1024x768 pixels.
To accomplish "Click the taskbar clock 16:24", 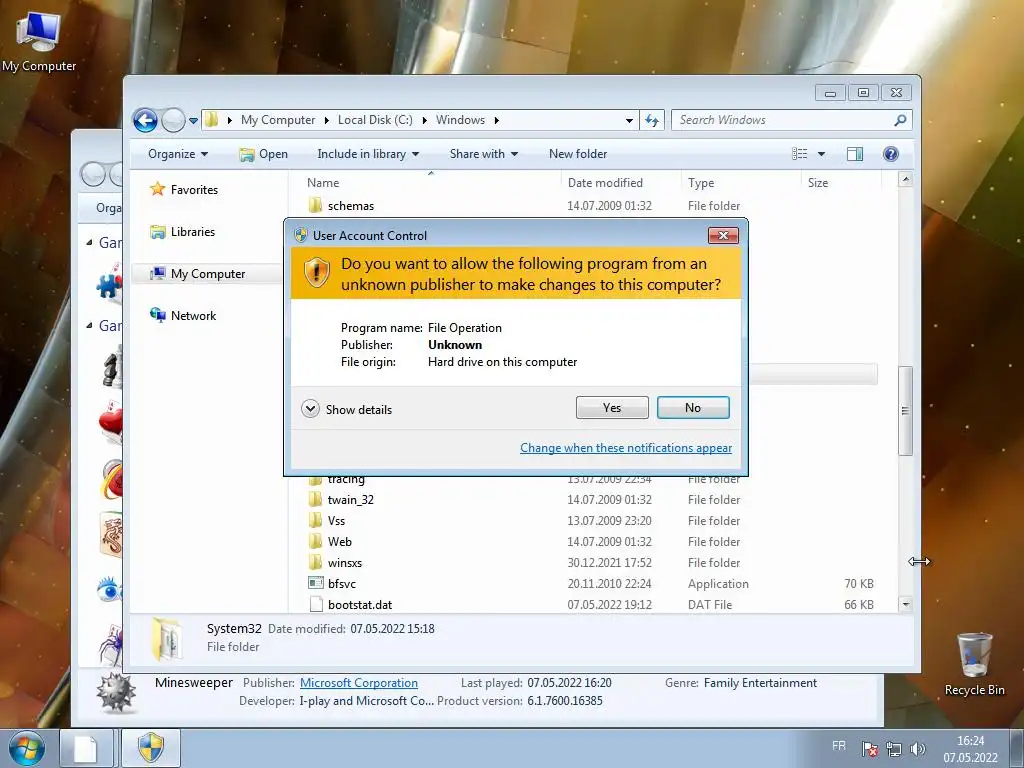I will point(970,749).
